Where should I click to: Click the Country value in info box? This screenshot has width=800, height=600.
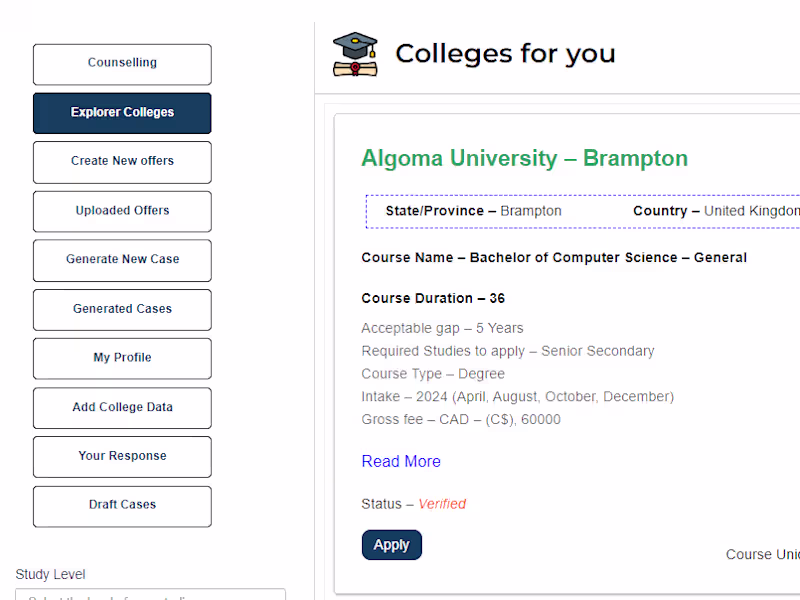pyautogui.click(x=750, y=211)
